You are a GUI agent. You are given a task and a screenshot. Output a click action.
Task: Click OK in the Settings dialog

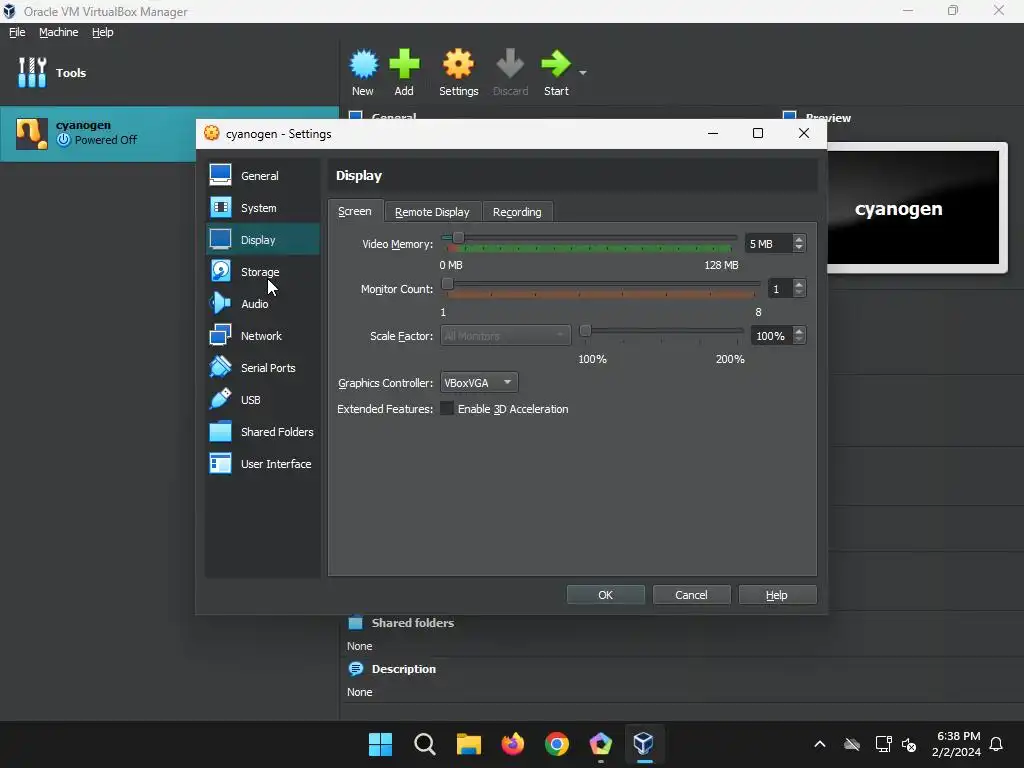[x=605, y=595]
